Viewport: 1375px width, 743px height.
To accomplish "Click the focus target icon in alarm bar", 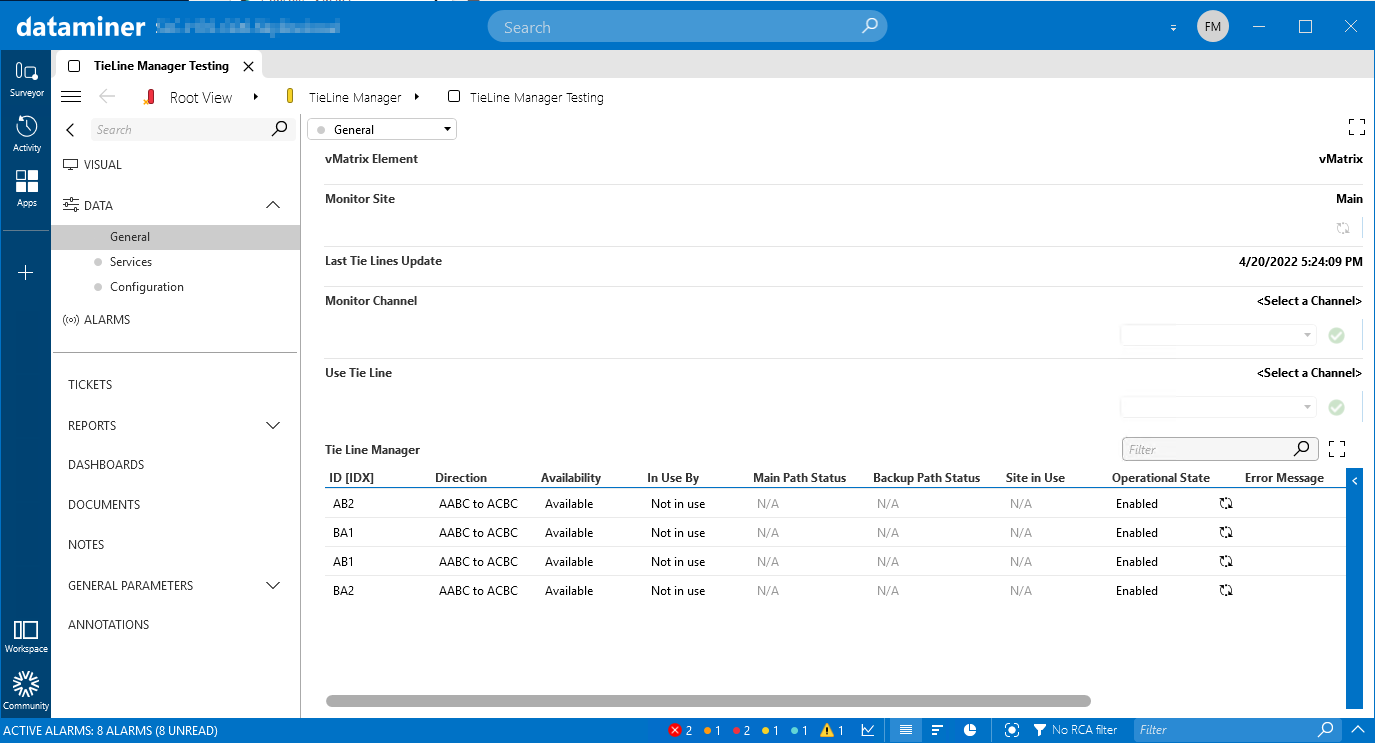I will [x=1012, y=730].
